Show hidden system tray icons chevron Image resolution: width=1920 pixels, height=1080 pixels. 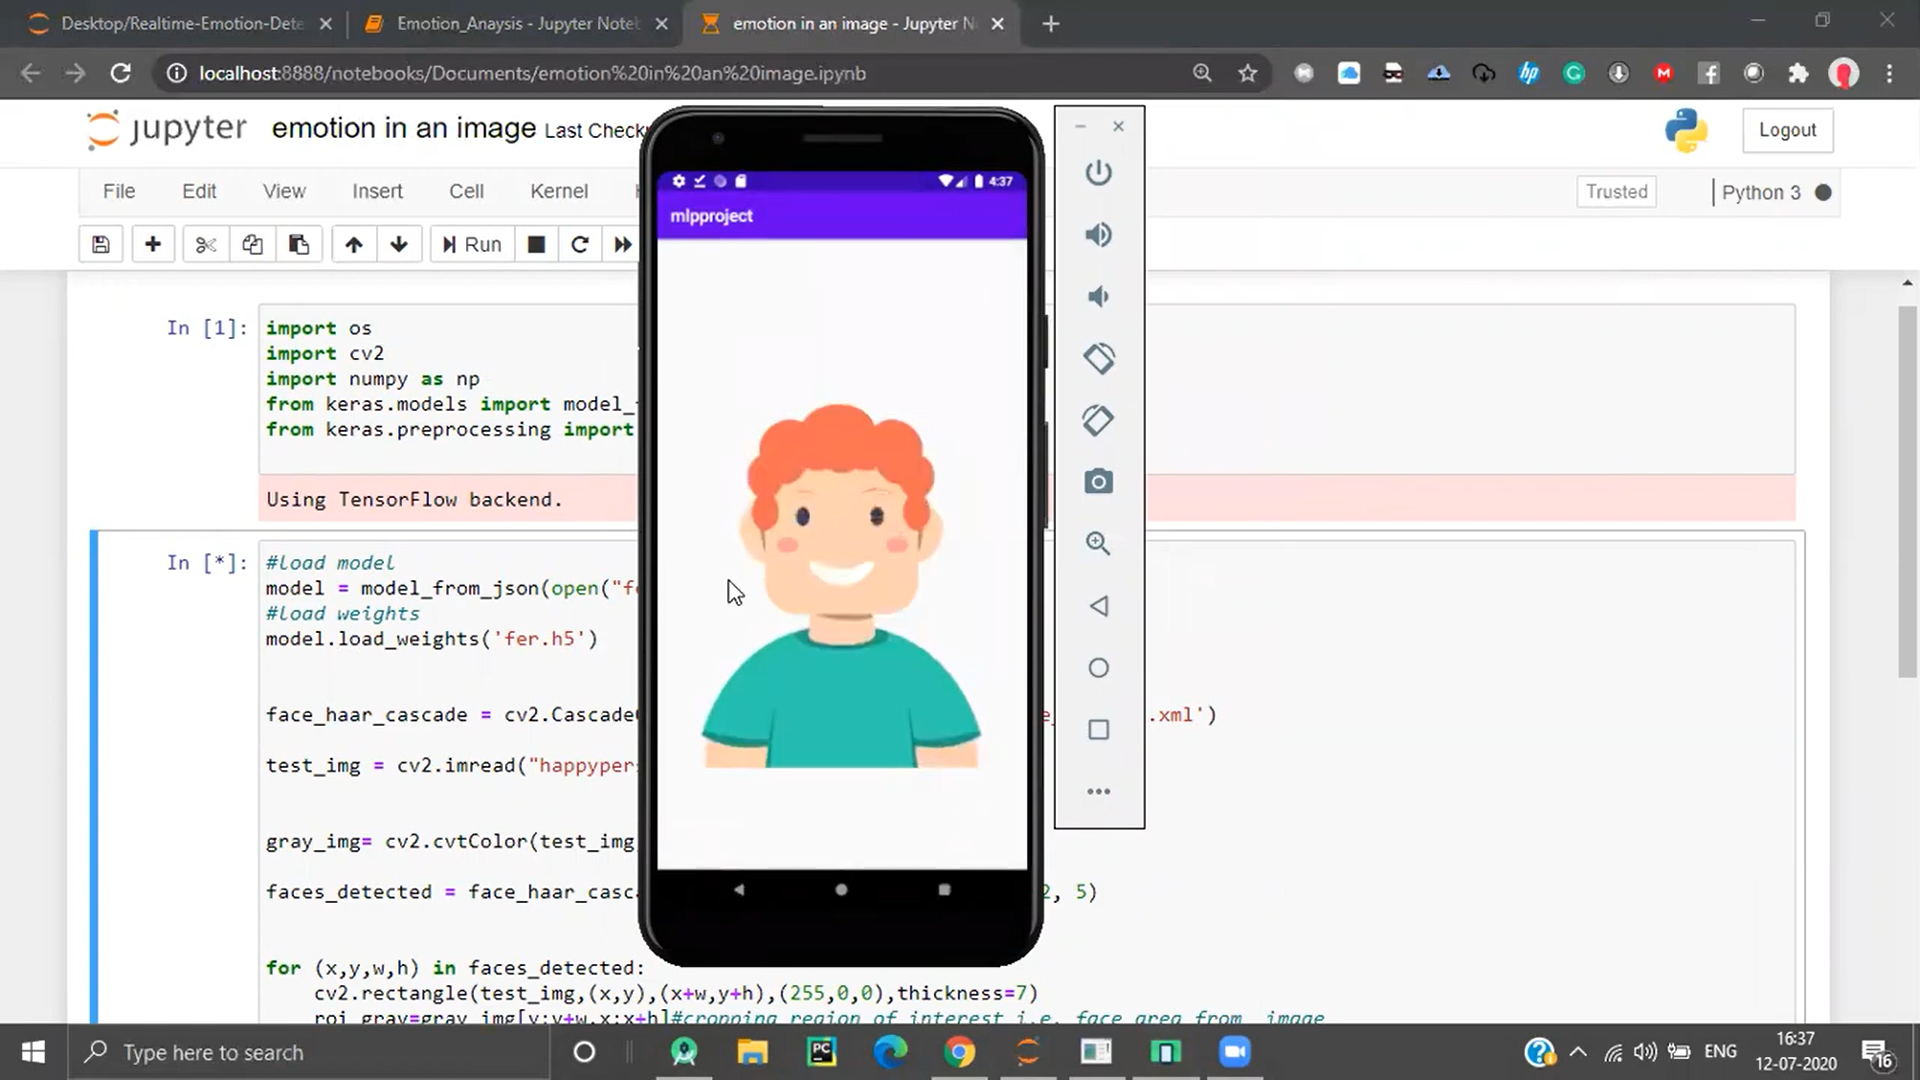tap(1578, 1052)
